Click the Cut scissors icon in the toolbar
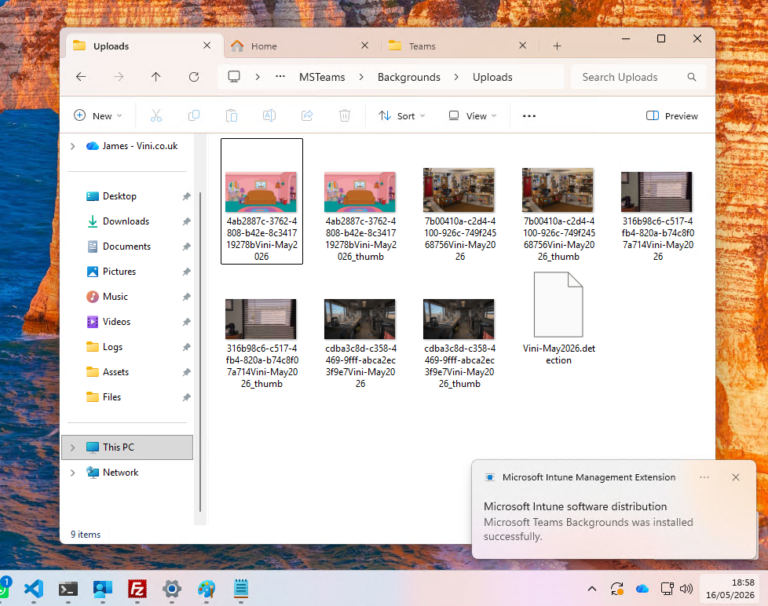The width and height of the screenshot is (768, 606). point(156,116)
